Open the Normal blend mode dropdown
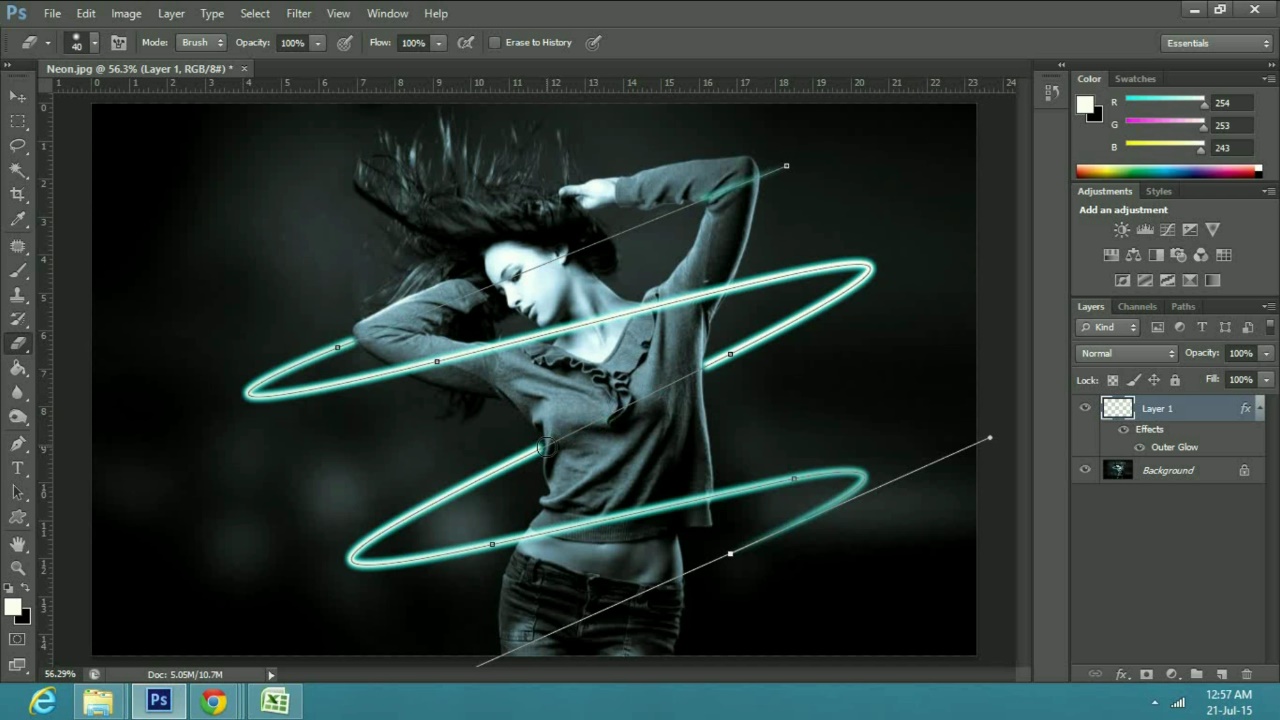This screenshot has width=1280, height=720. click(1127, 352)
